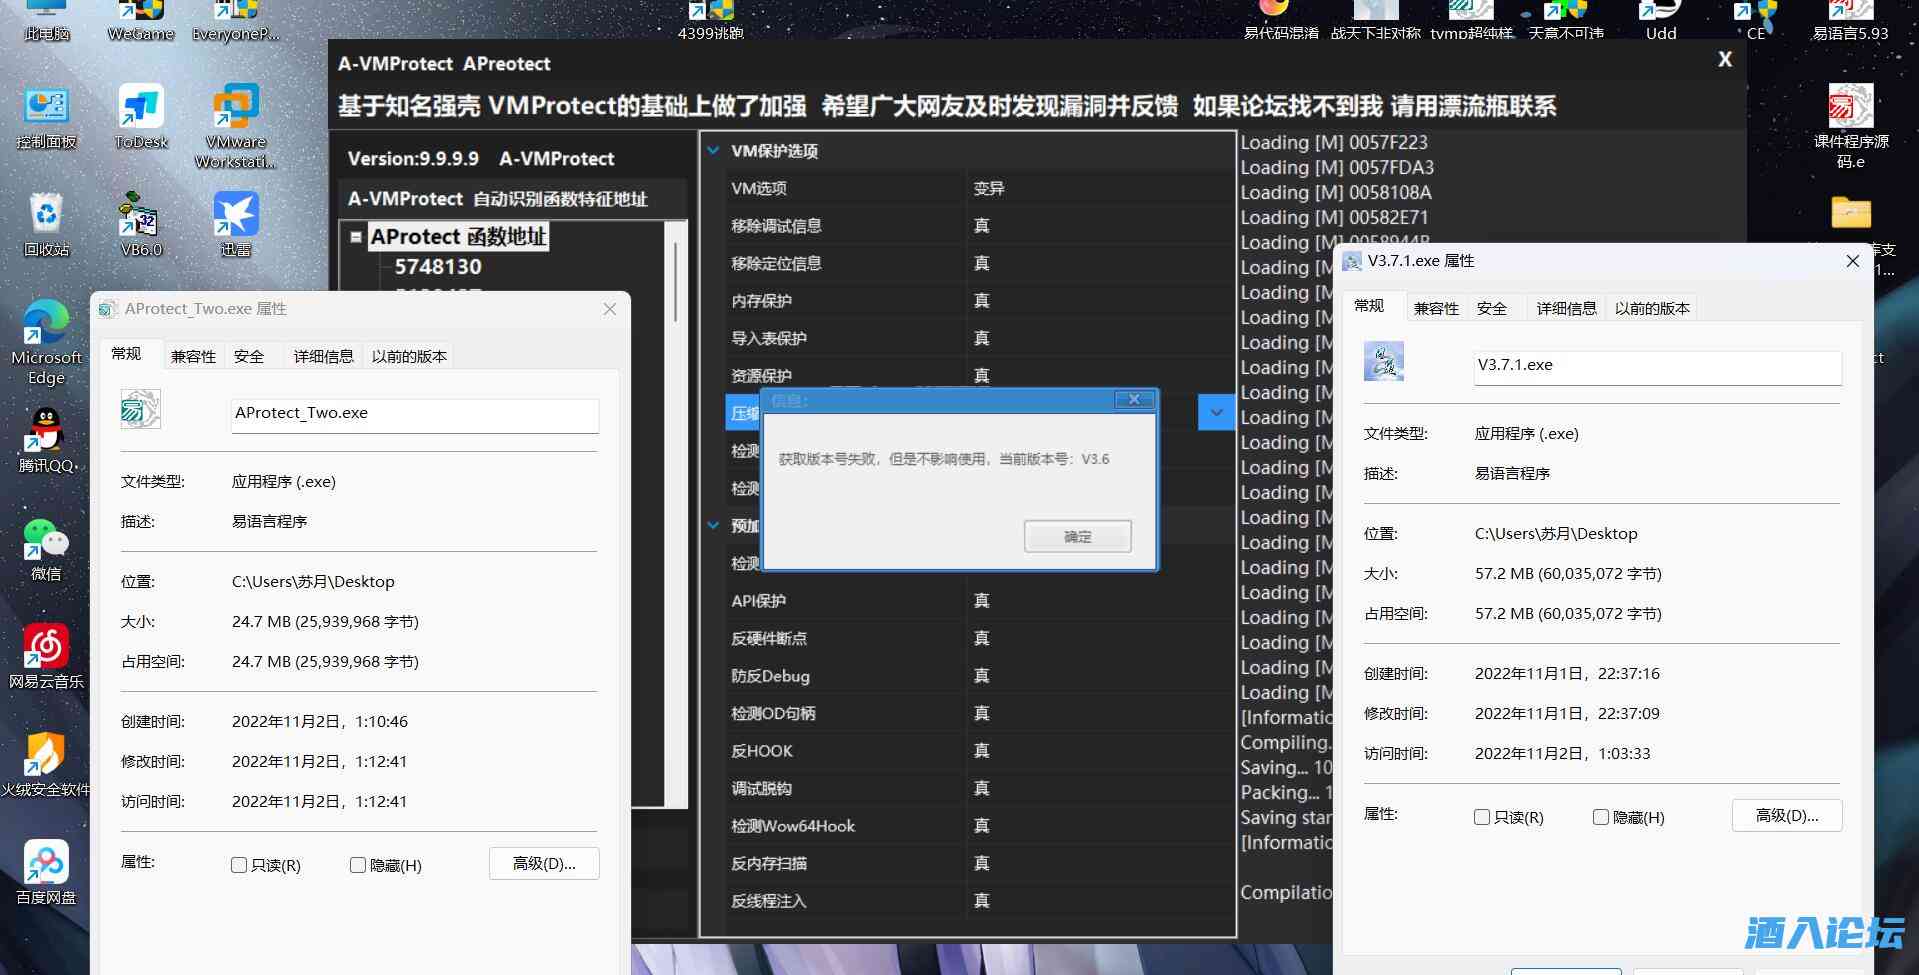Enable 只读(R) in APProtect_Two.exe properties
This screenshot has height=975, width=1919.
pyautogui.click(x=239, y=864)
